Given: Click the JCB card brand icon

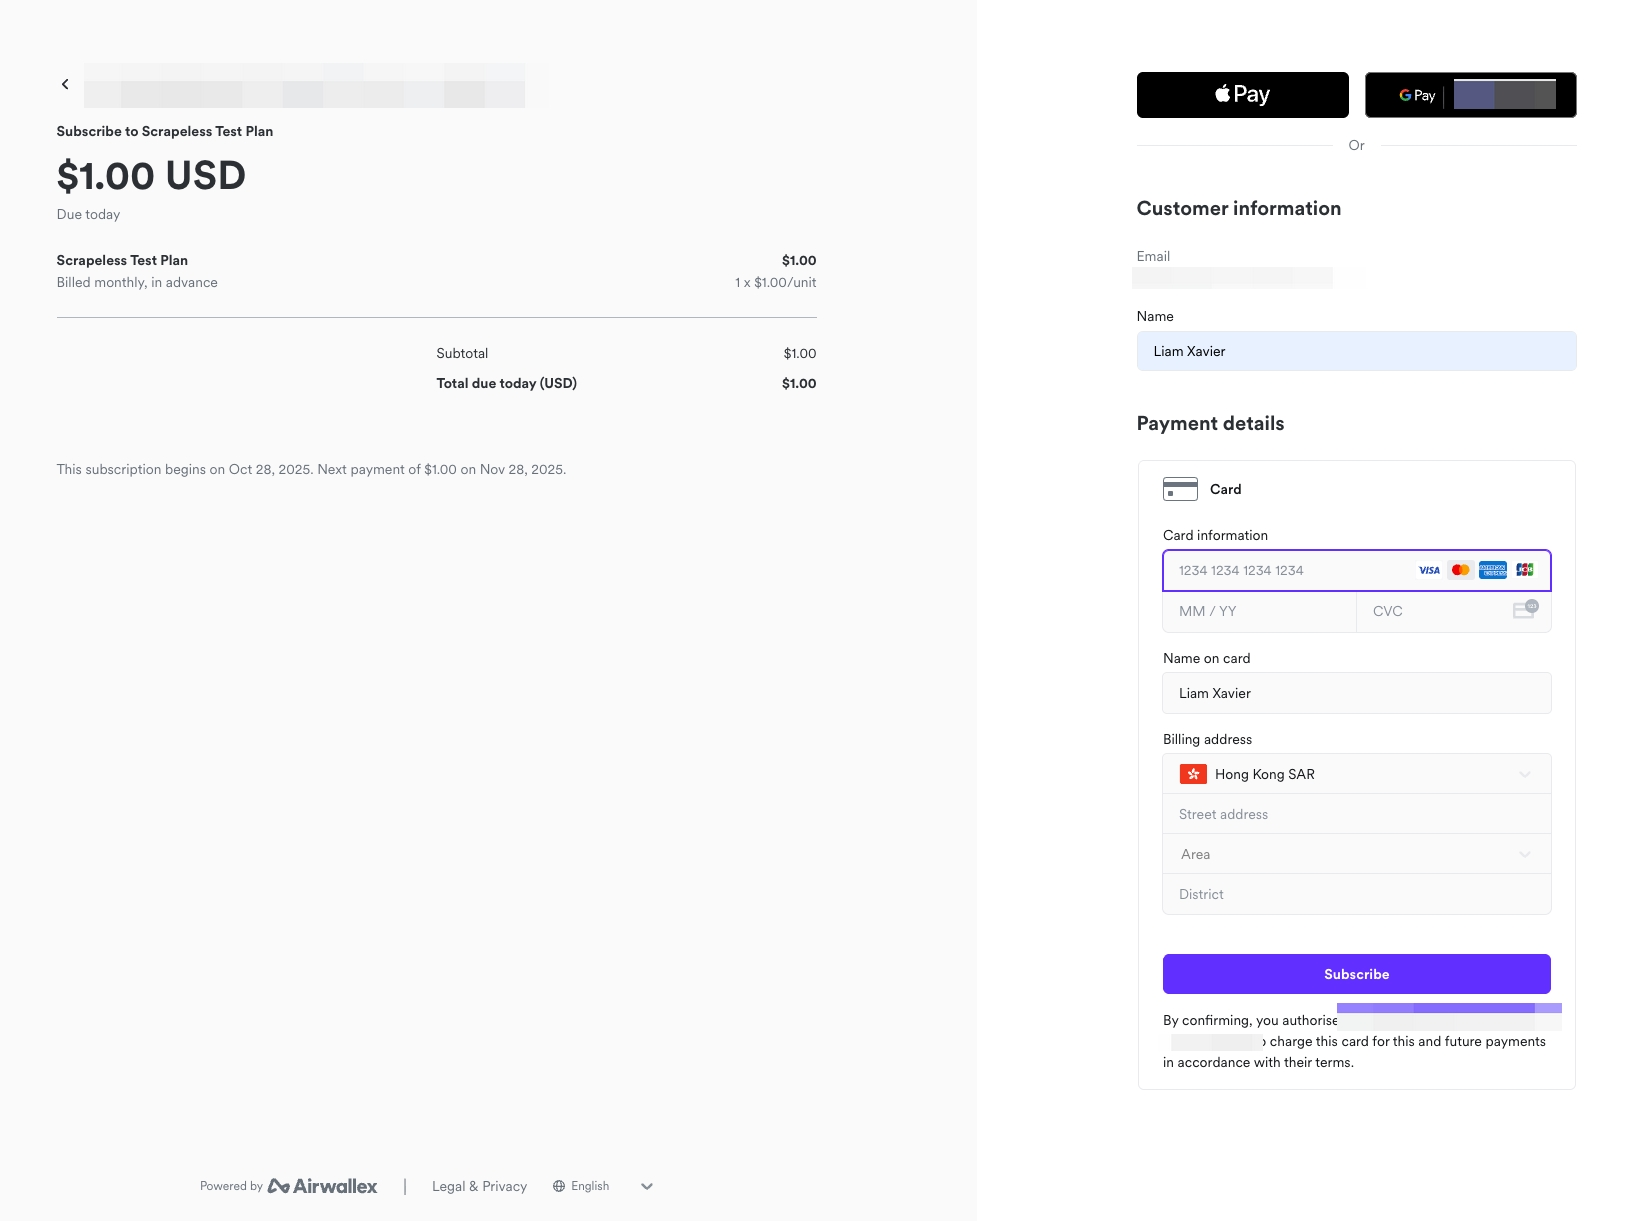Looking at the screenshot, I should [1524, 569].
